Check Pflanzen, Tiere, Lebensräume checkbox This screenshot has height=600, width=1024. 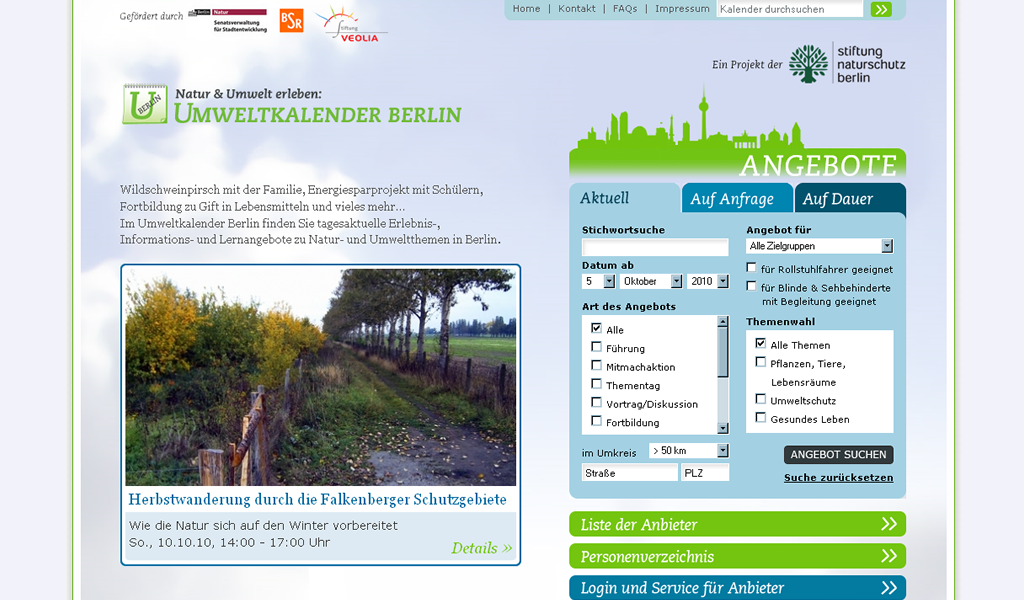[x=761, y=362]
